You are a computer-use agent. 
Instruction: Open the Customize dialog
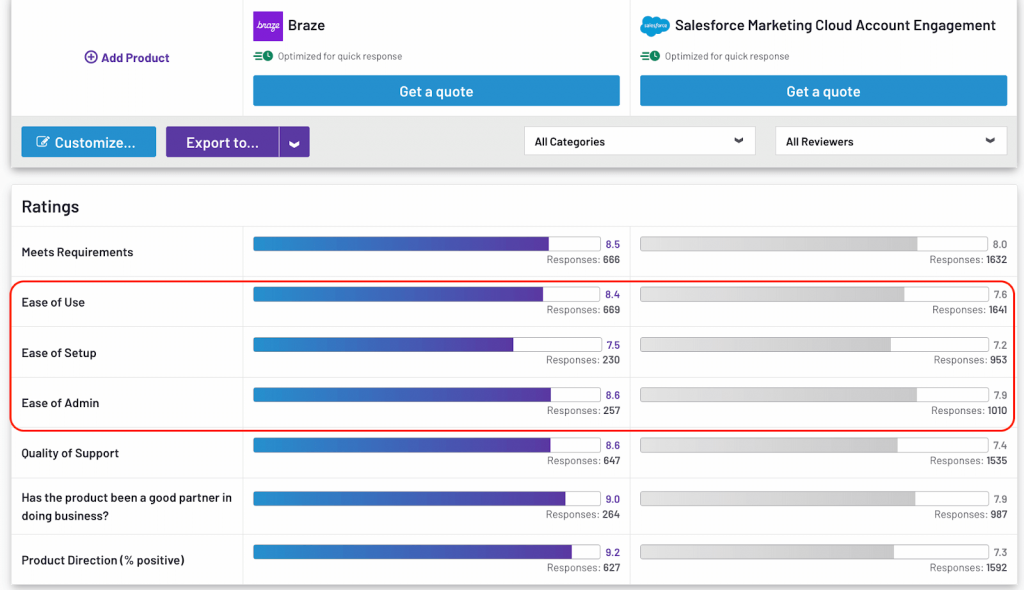tap(88, 141)
